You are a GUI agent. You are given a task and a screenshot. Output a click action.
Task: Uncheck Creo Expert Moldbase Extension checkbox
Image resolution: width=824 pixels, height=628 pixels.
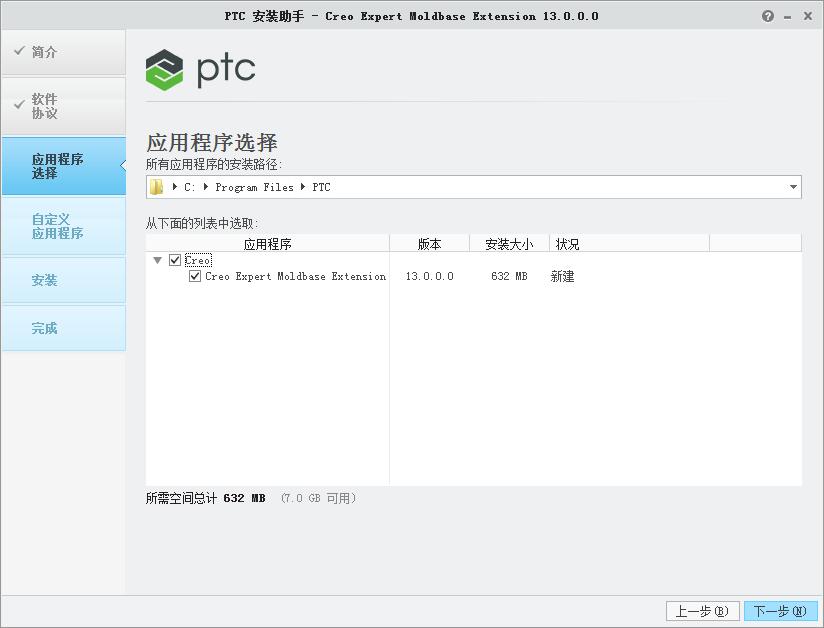[195, 276]
